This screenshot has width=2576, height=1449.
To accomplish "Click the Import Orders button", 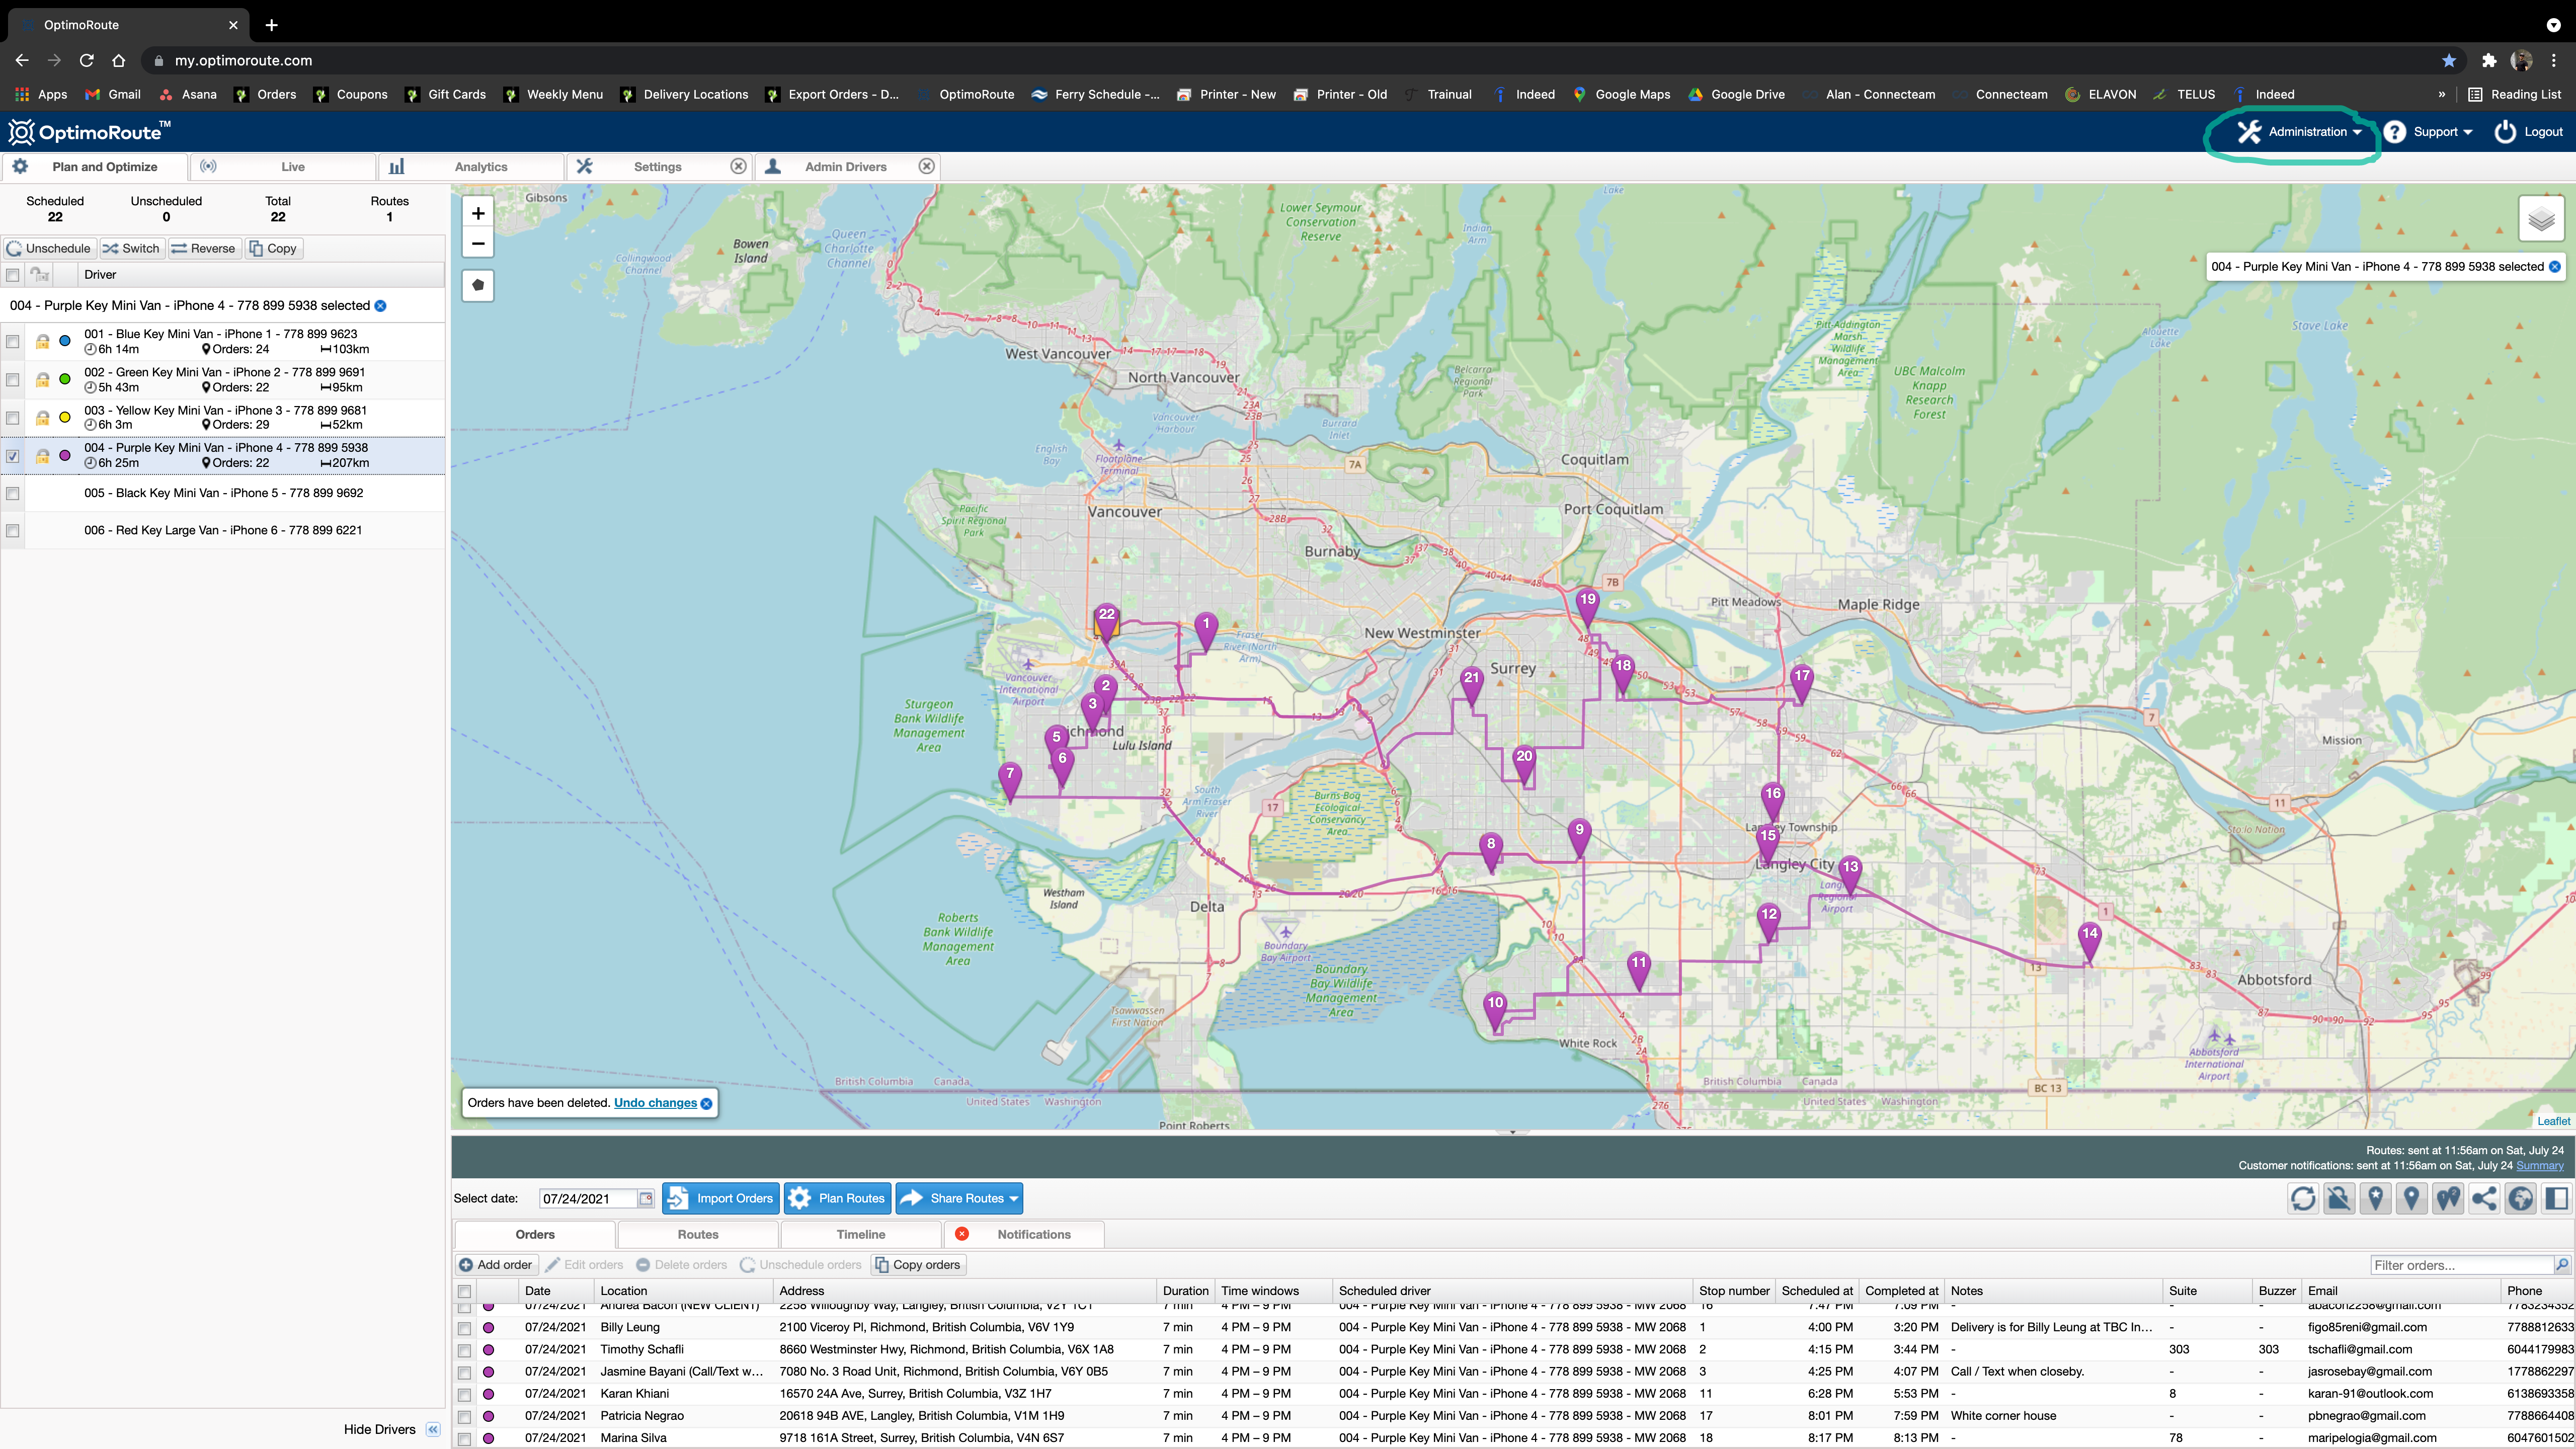I will point(721,1198).
